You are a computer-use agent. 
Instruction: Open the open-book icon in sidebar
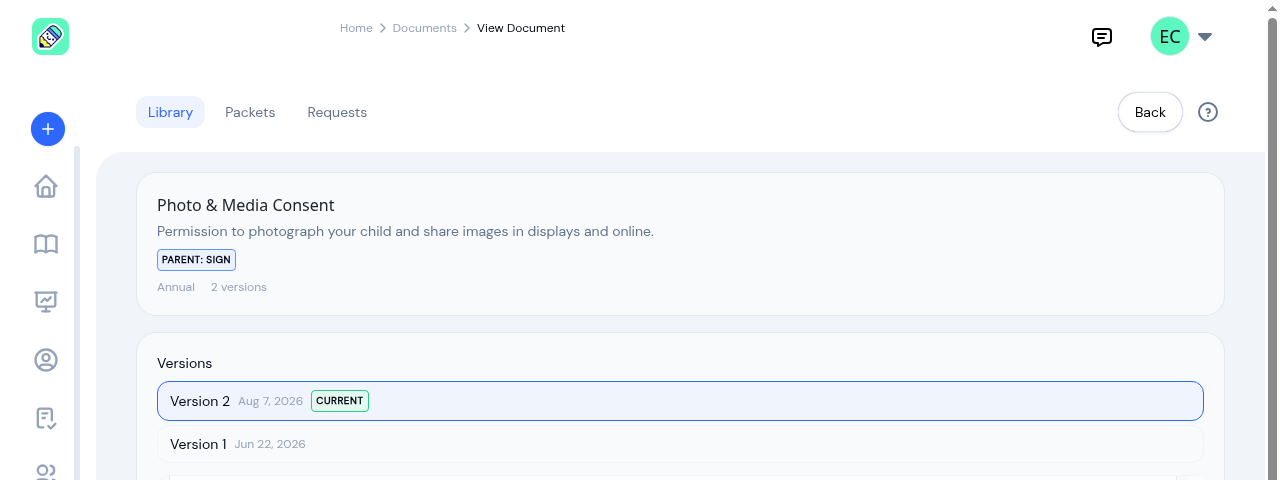46,244
